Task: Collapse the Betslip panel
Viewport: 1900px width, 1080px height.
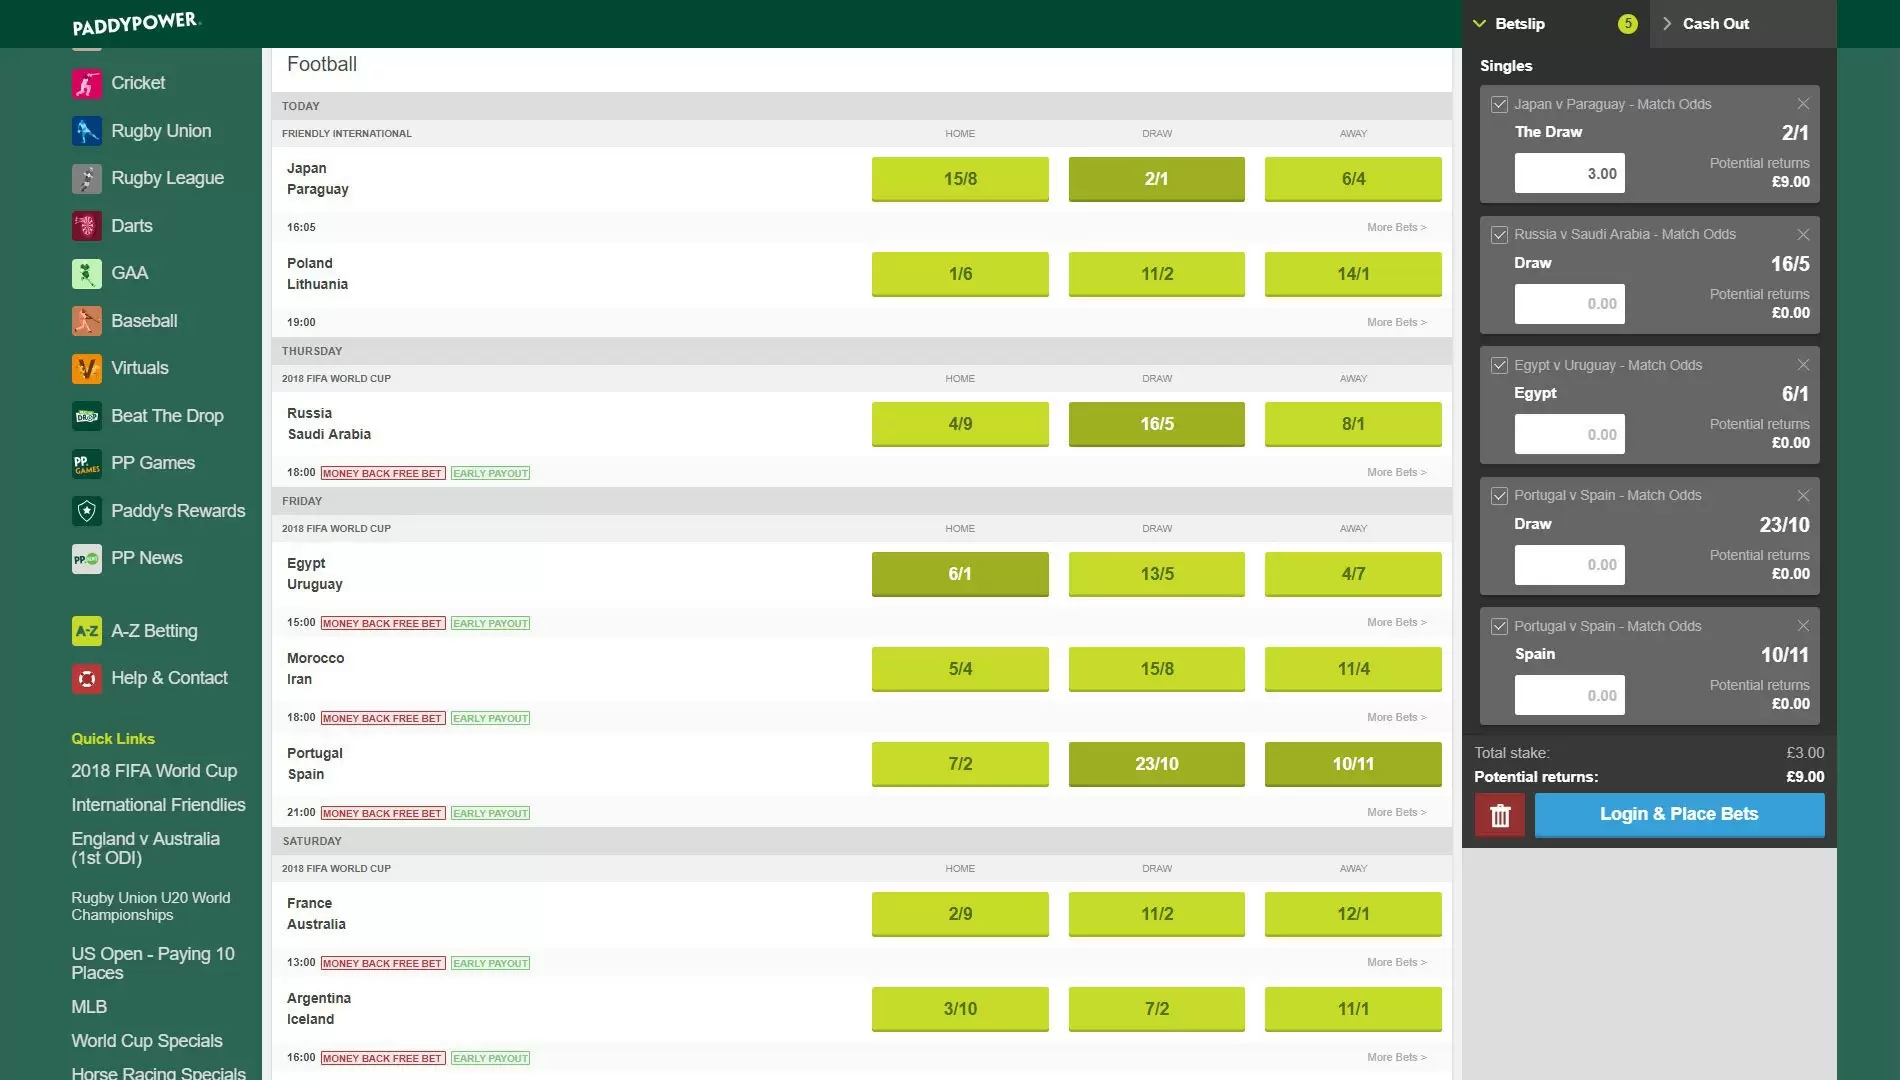Action: click(x=1556, y=24)
